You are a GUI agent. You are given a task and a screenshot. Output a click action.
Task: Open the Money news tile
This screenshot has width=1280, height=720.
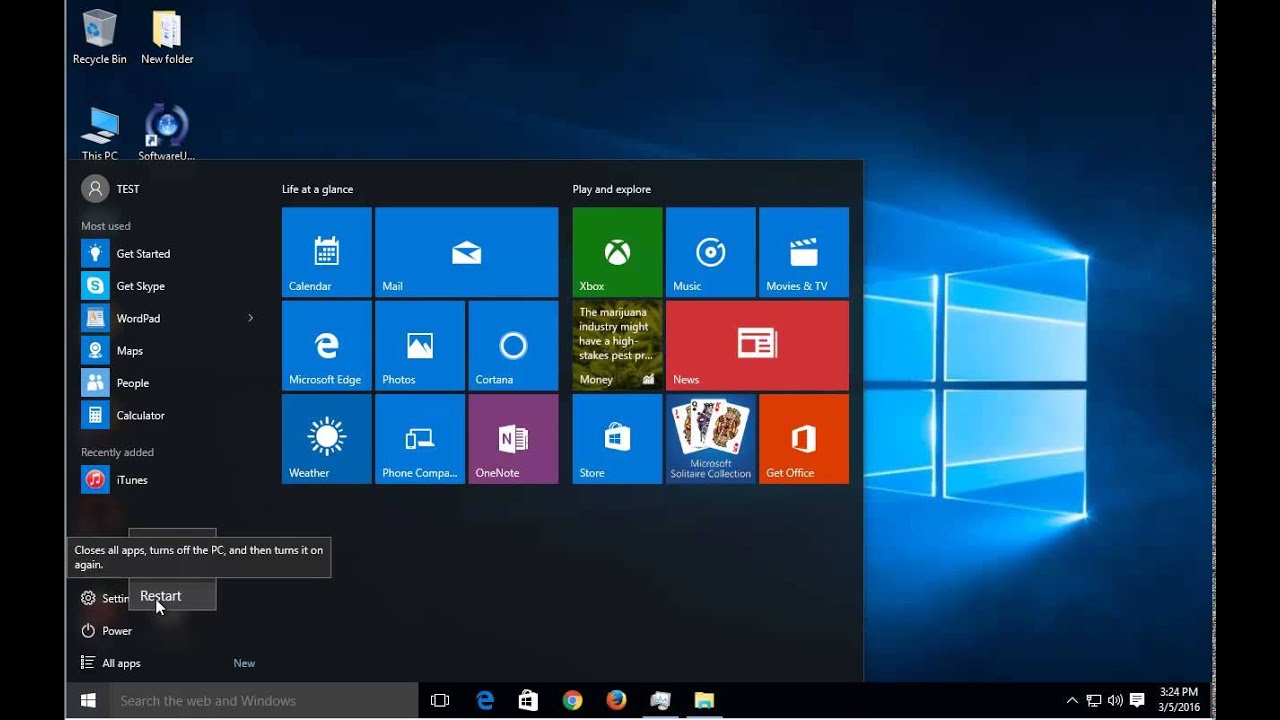click(617, 345)
